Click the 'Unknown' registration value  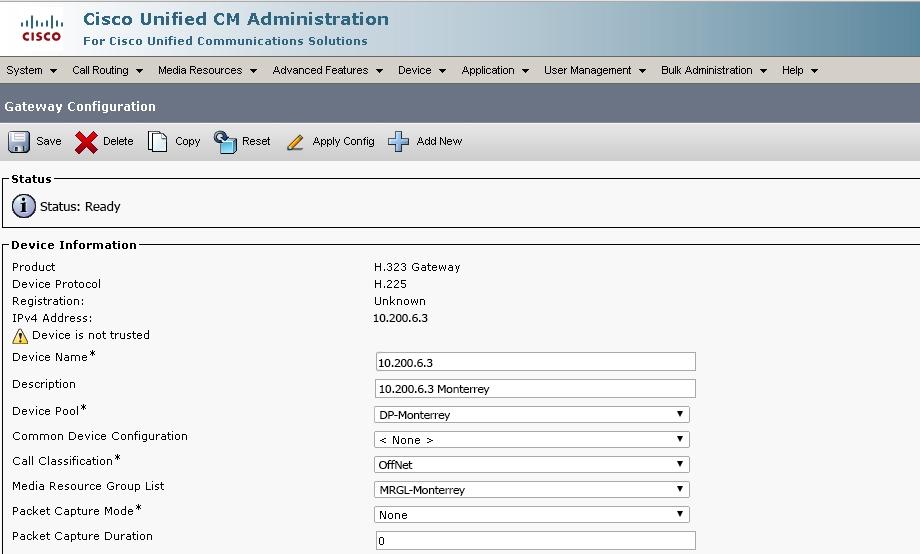pyautogui.click(x=400, y=301)
